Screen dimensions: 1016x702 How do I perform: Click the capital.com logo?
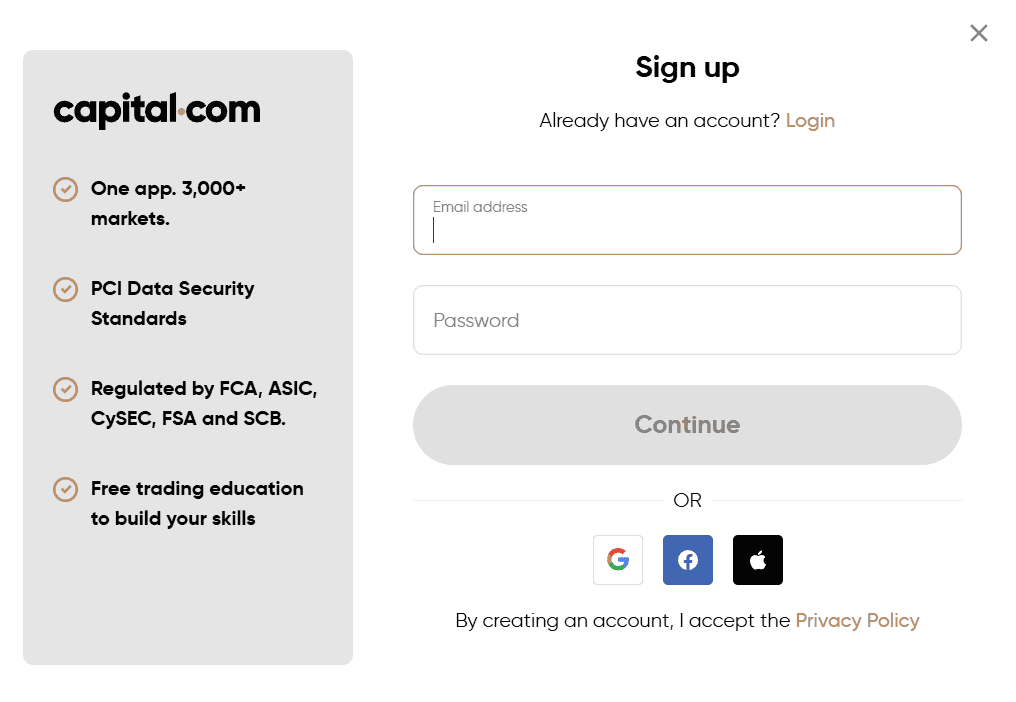(x=157, y=110)
